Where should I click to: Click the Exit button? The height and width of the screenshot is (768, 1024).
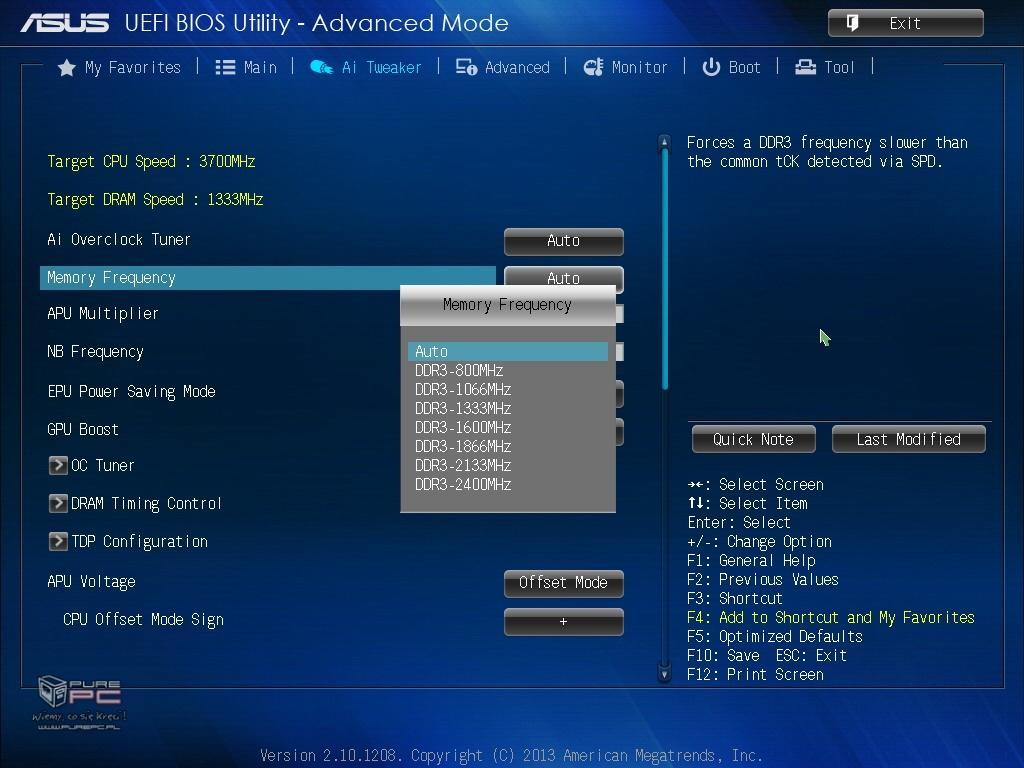pos(905,24)
